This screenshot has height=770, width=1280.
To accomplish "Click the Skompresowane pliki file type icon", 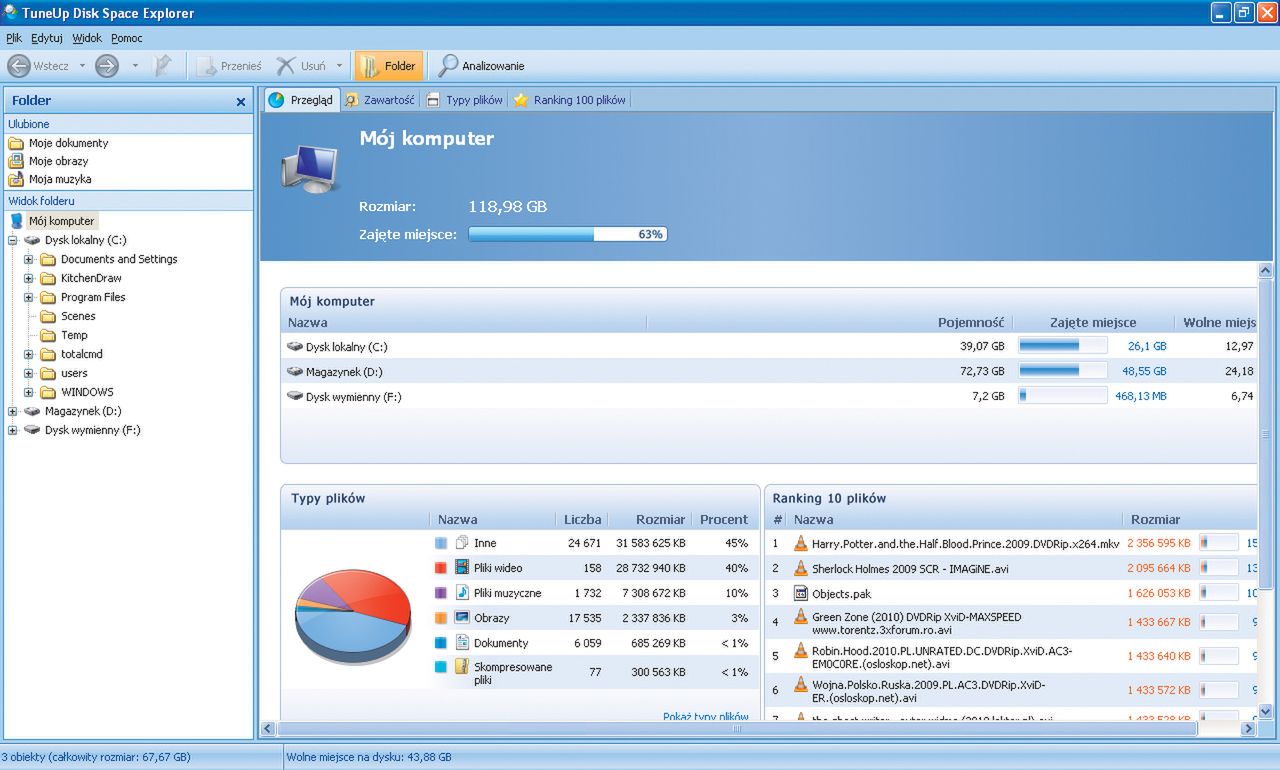I will point(462,667).
